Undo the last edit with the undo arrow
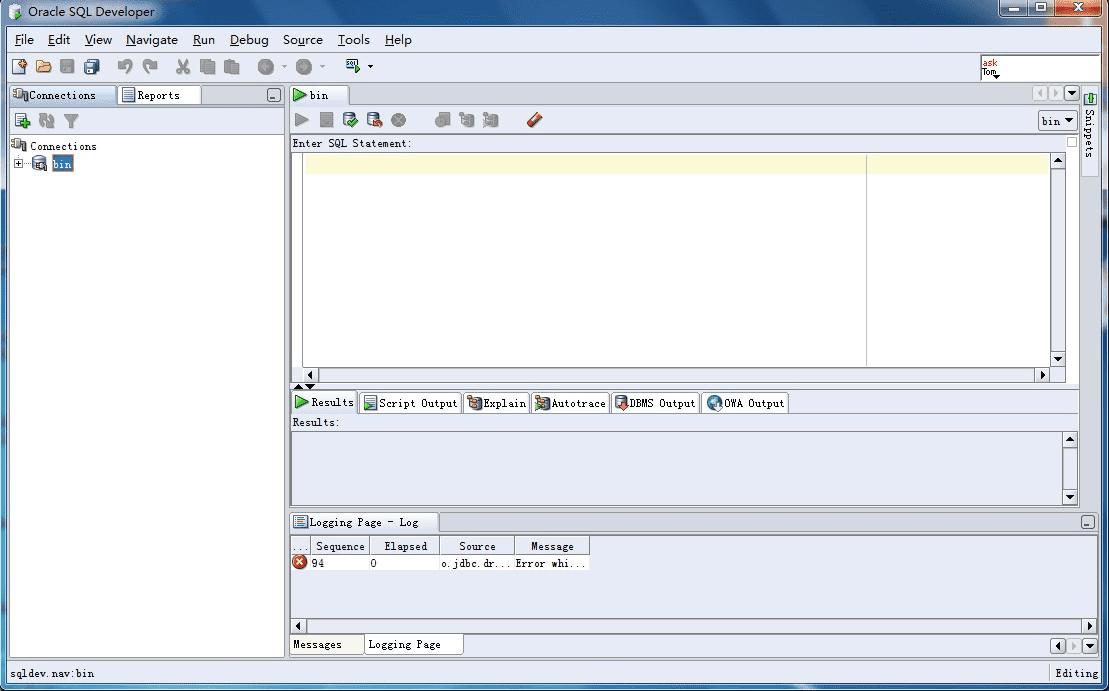Image resolution: width=1109 pixels, height=691 pixels. pyautogui.click(x=125, y=66)
